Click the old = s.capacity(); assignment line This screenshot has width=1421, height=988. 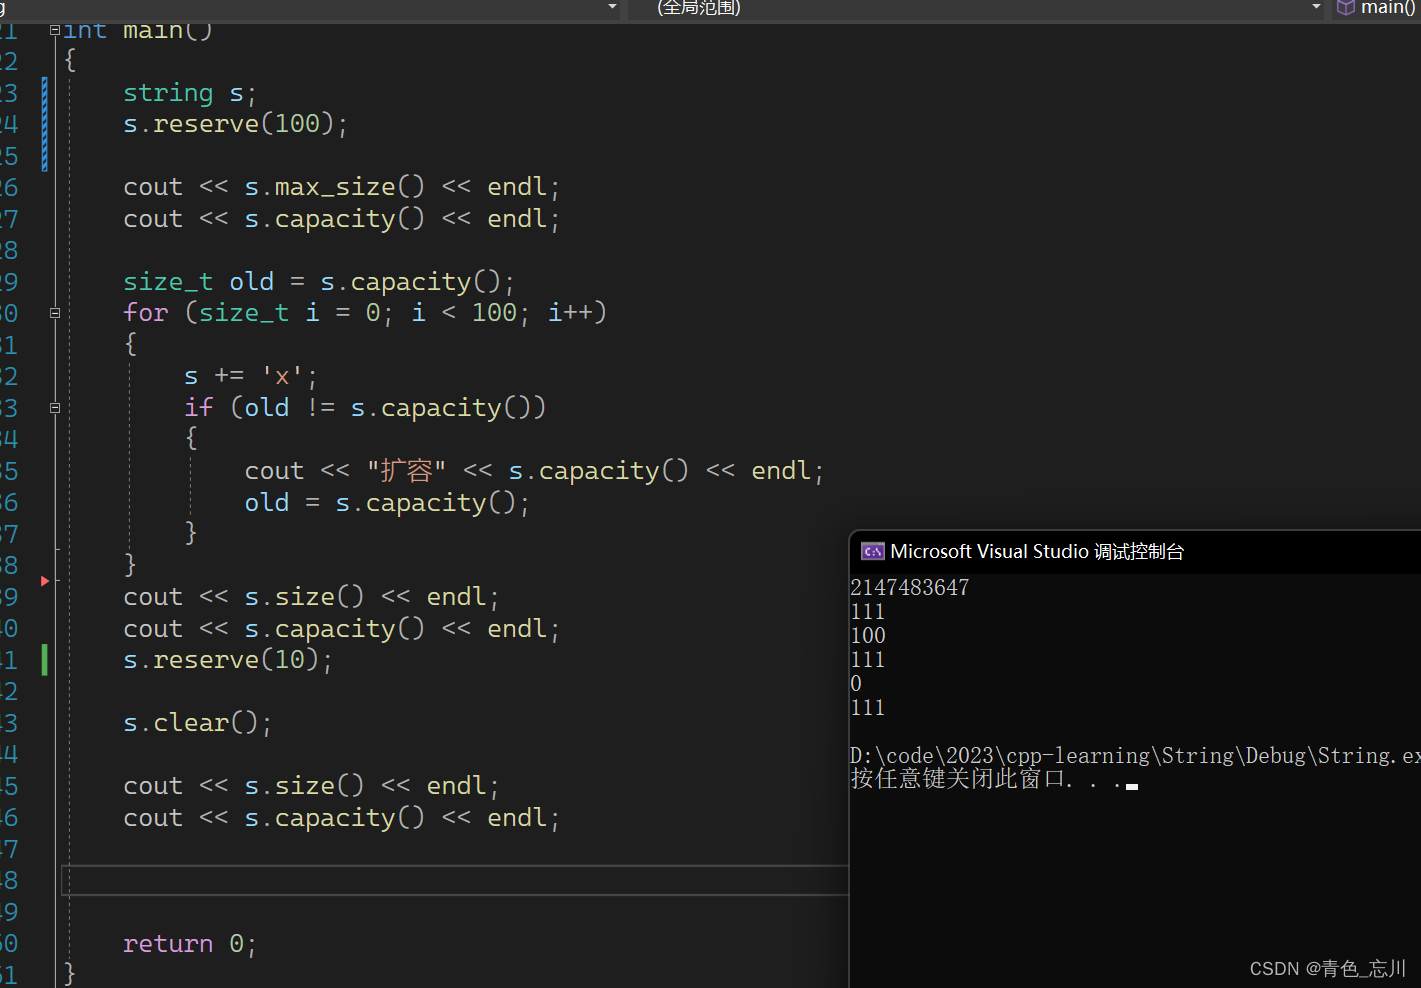tap(387, 503)
